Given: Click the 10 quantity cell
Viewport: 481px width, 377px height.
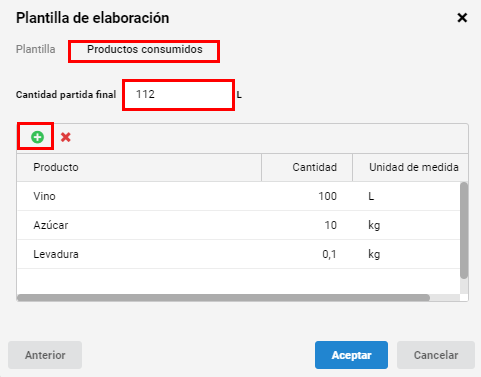Looking at the screenshot, I should [307, 225].
